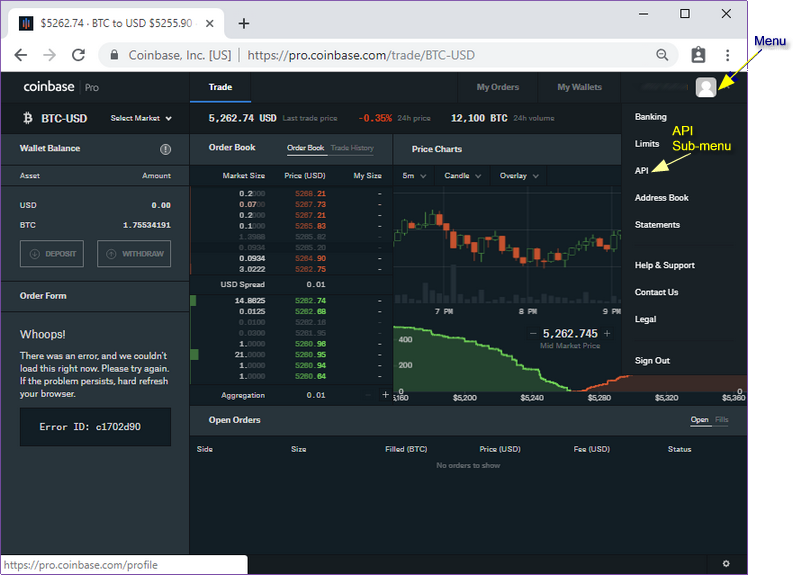Switch to the Trade tab

pyautogui.click(x=220, y=87)
